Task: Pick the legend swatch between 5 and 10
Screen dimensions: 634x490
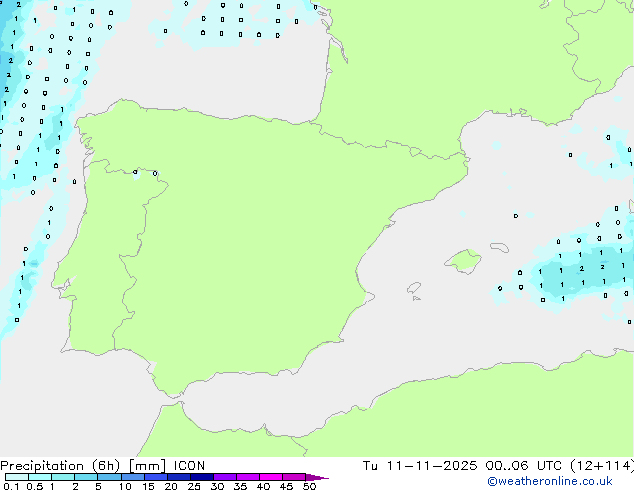Action: pyautogui.click(x=109, y=477)
